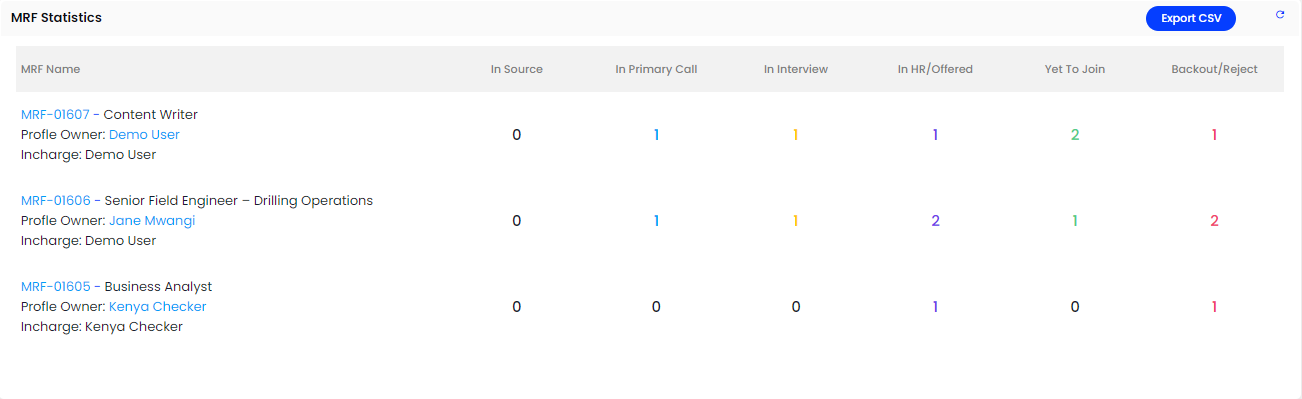Click In Primary Call count for Content Writer
This screenshot has height=399, width=1302.
tap(656, 135)
